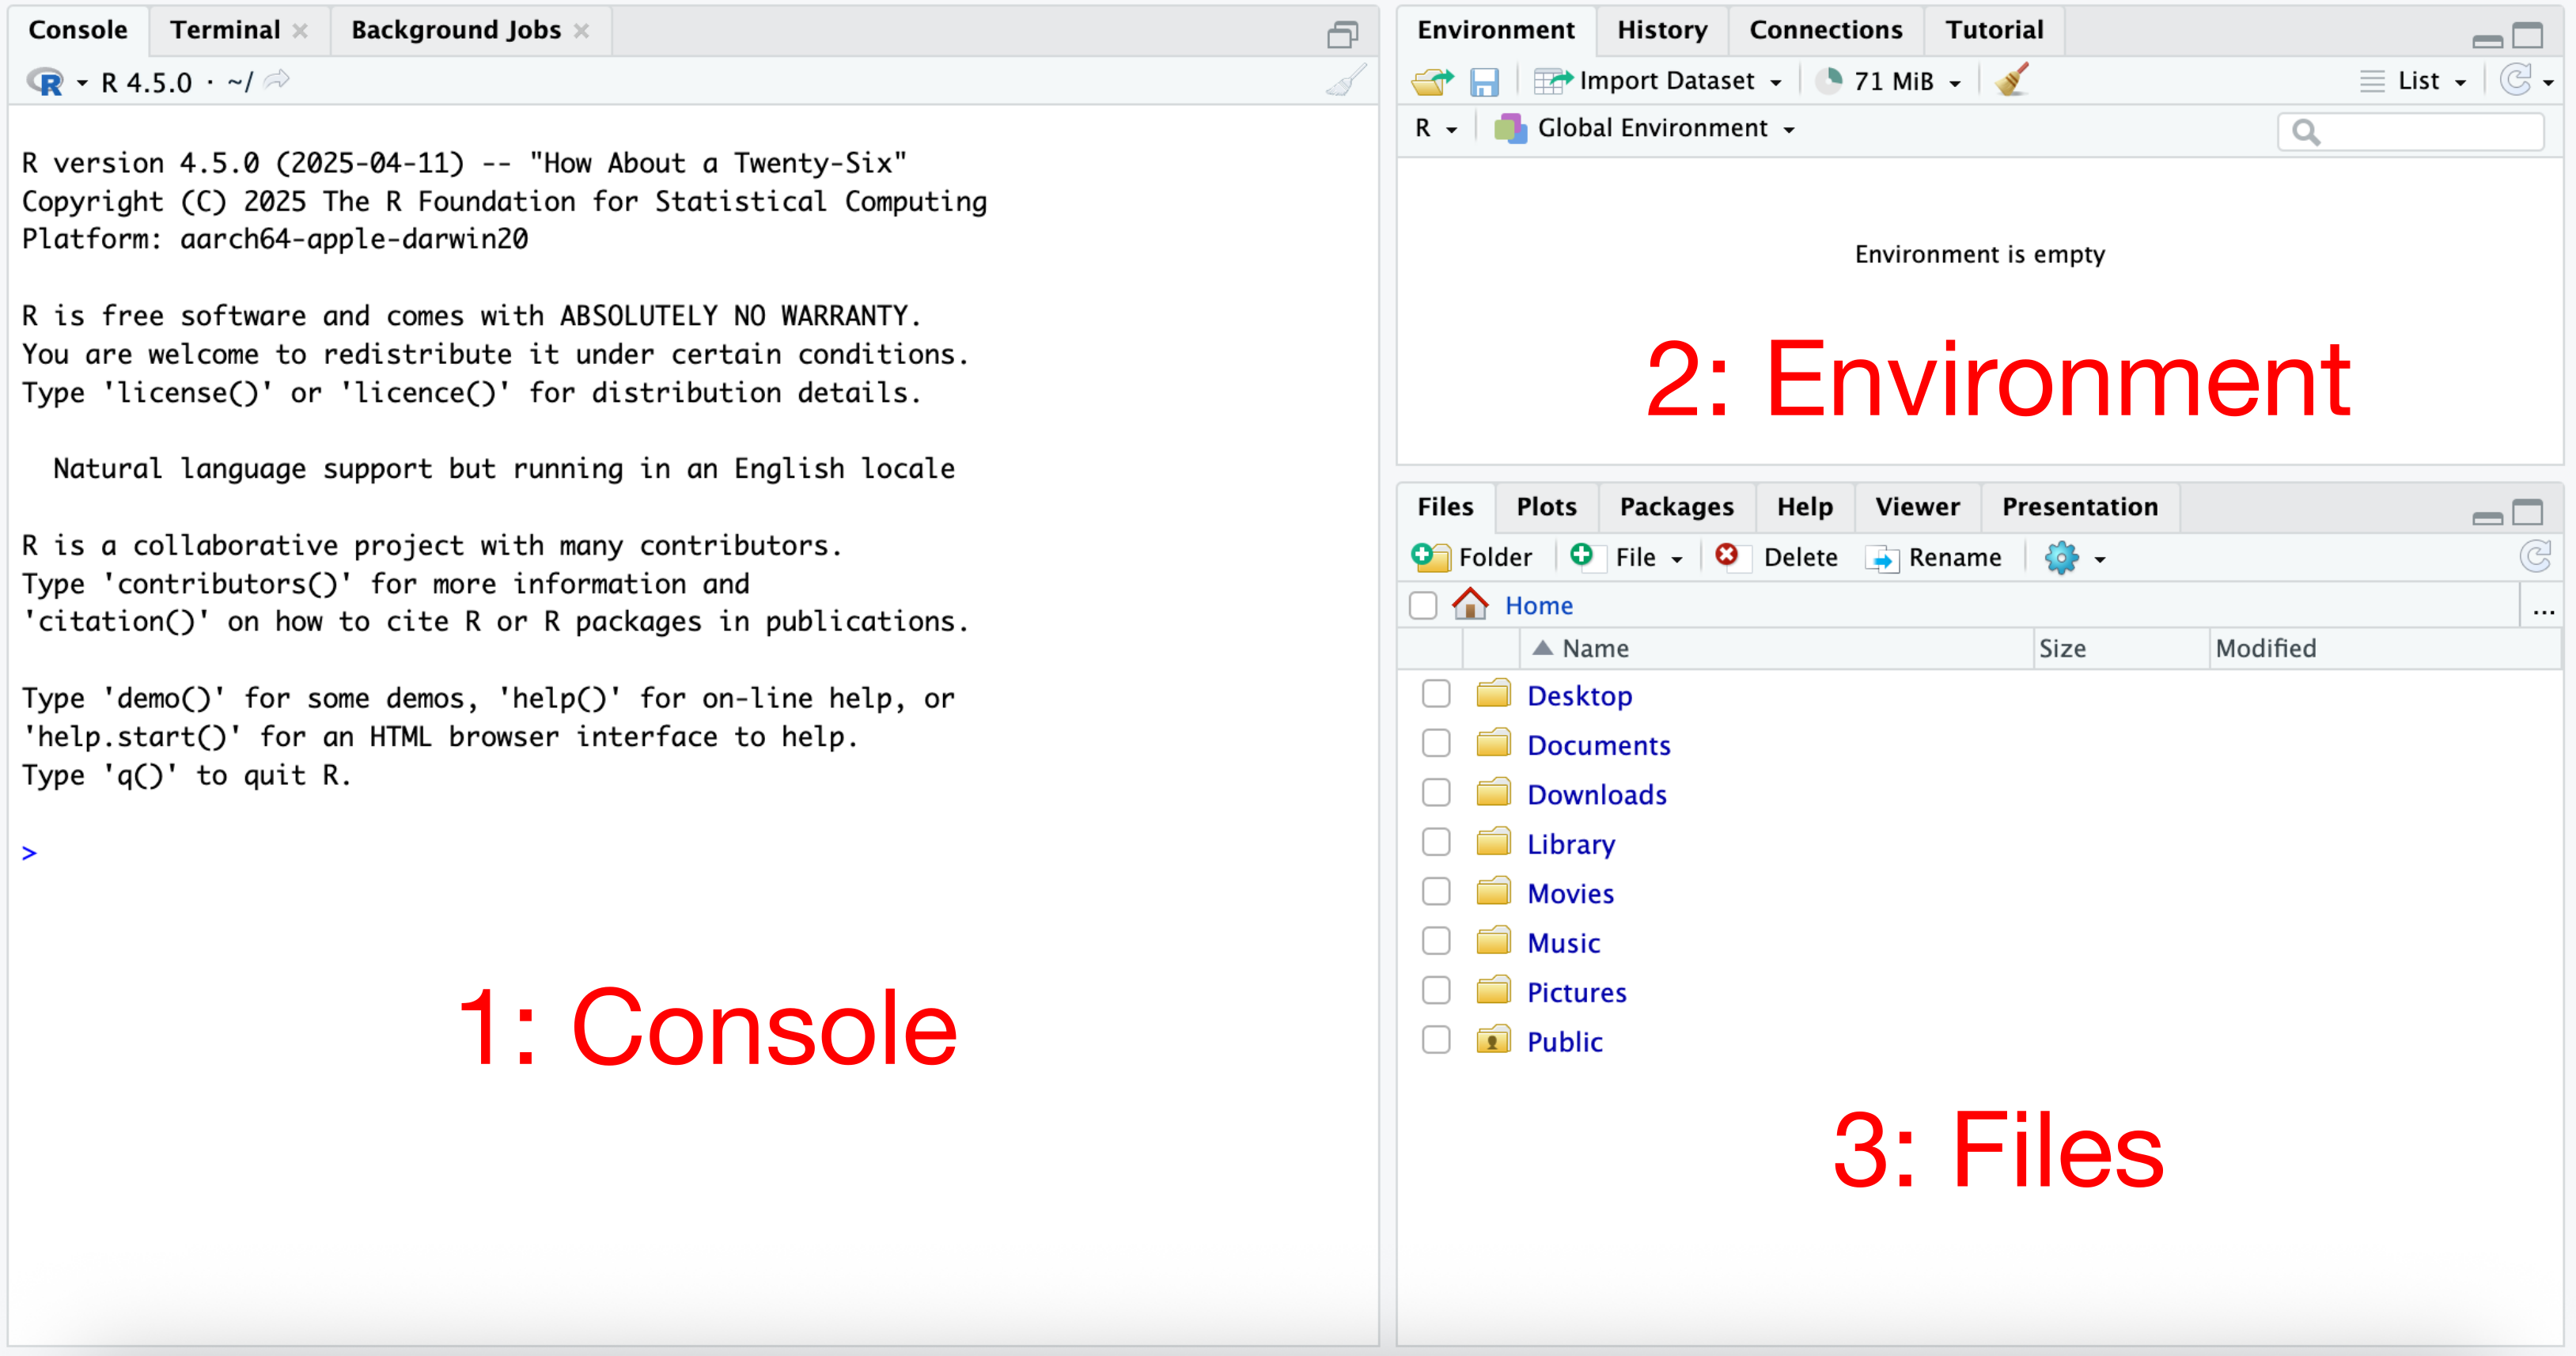Open the Tutorial tab
2576x1356 pixels.
(x=1994, y=30)
